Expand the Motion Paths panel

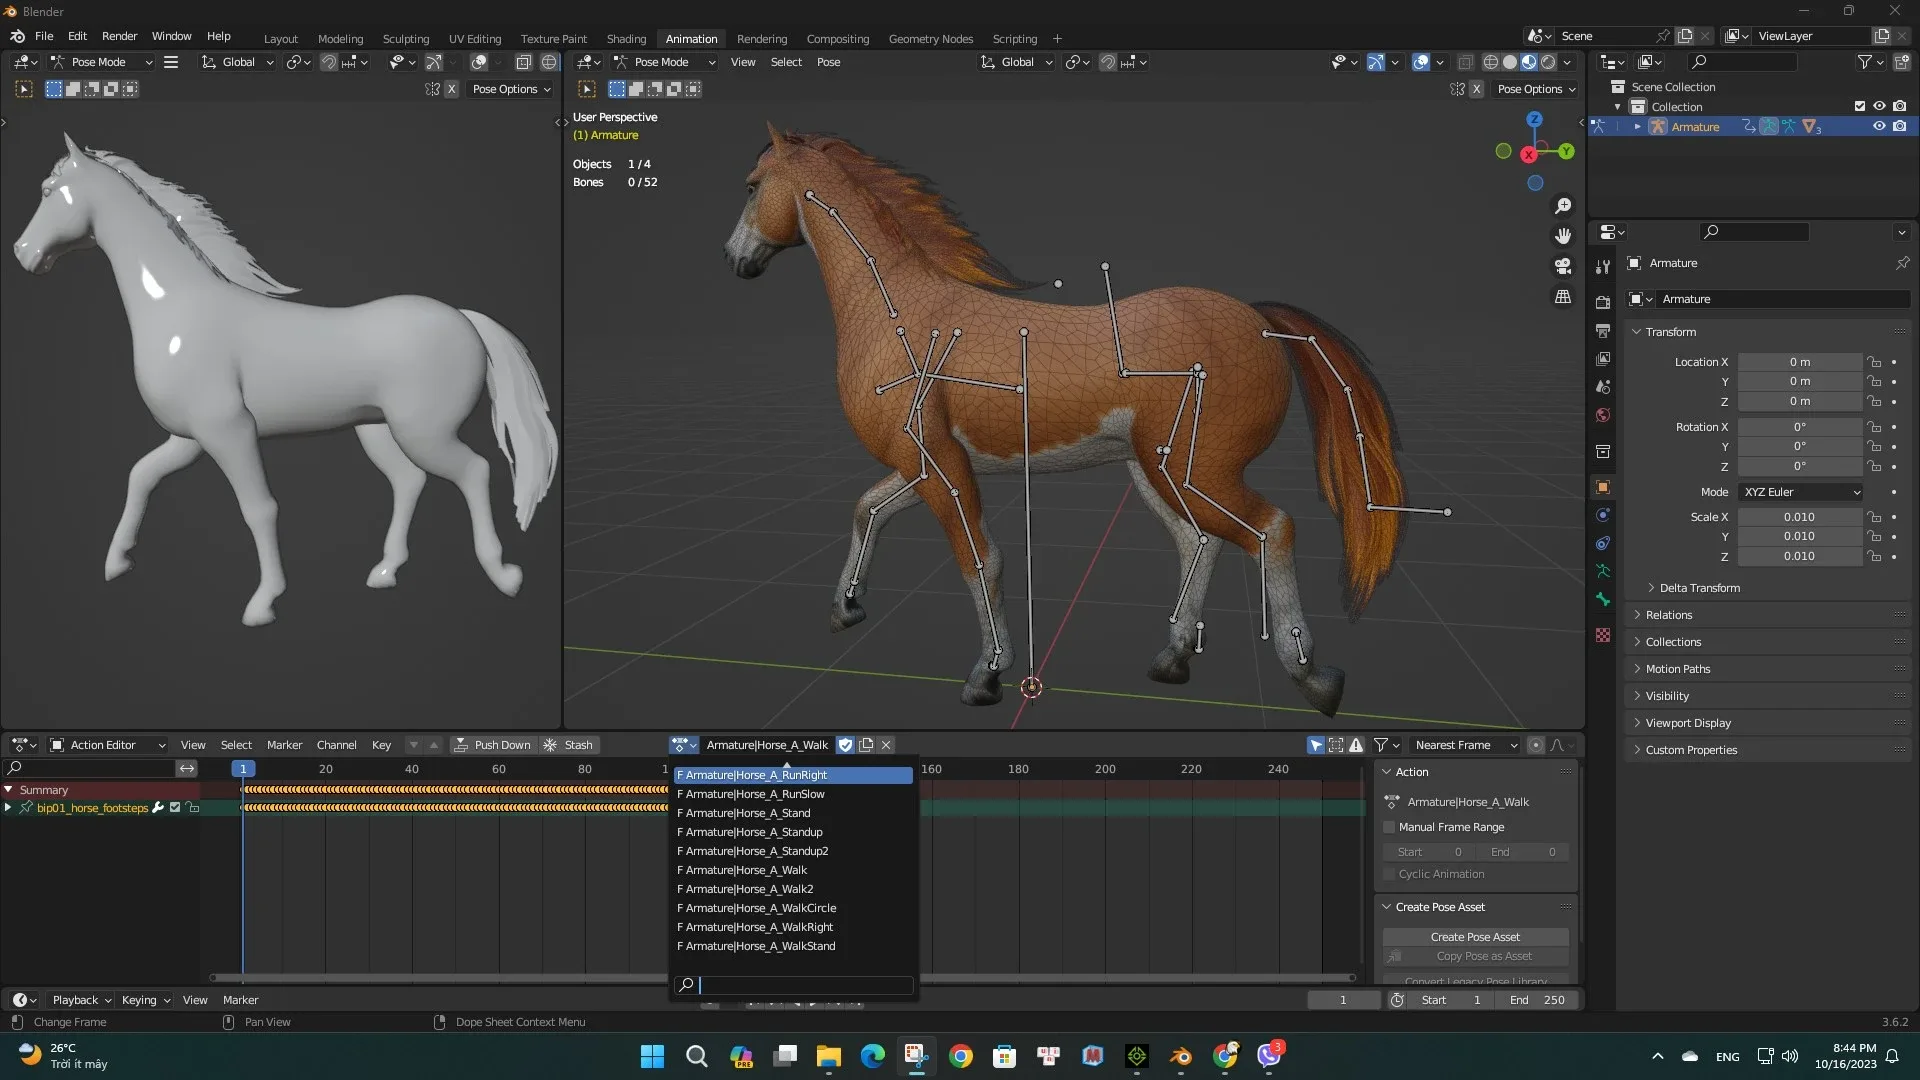[x=1677, y=669]
